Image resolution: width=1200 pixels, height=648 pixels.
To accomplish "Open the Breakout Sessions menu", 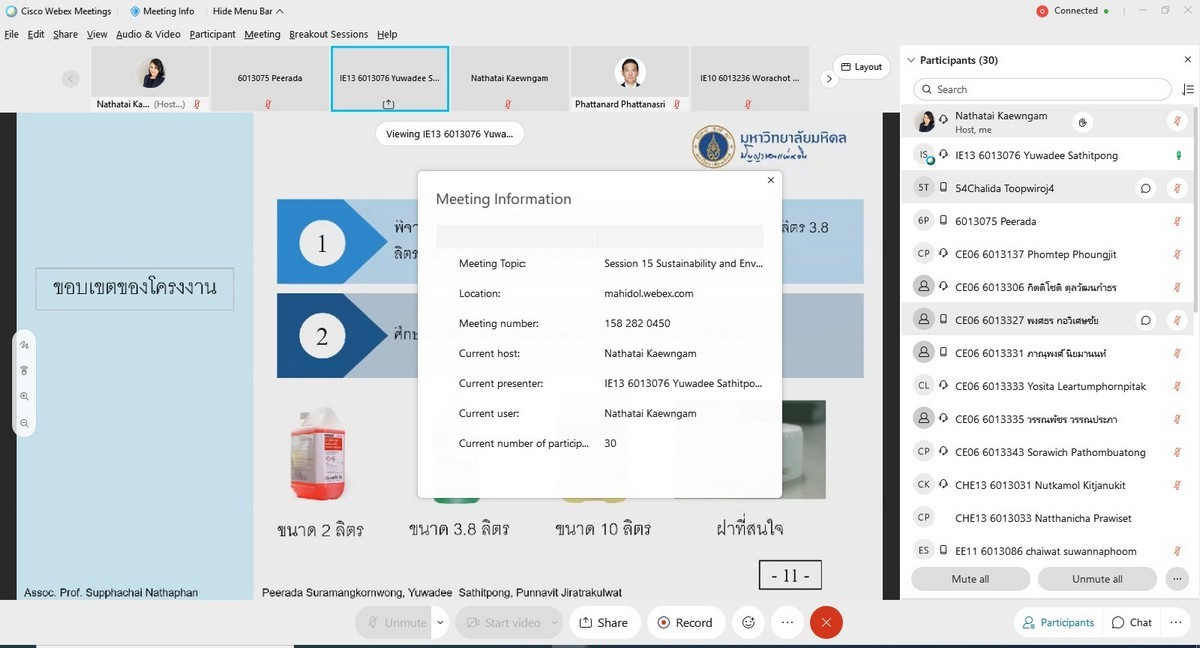I will click(x=328, y=34).
